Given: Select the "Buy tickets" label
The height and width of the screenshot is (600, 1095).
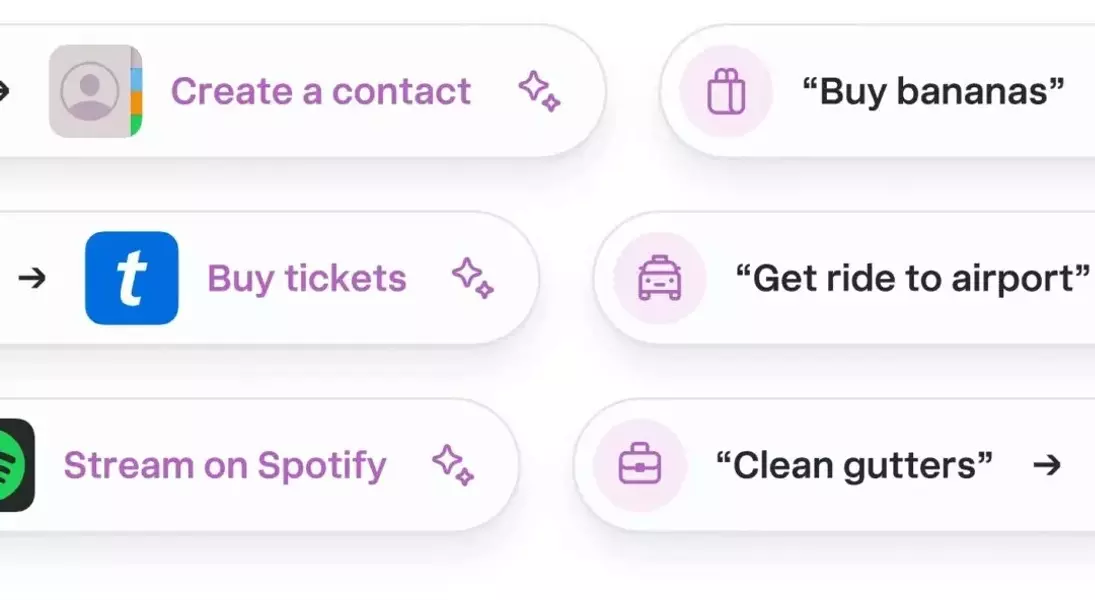Looking at the screenshot, I should (307, 279).
